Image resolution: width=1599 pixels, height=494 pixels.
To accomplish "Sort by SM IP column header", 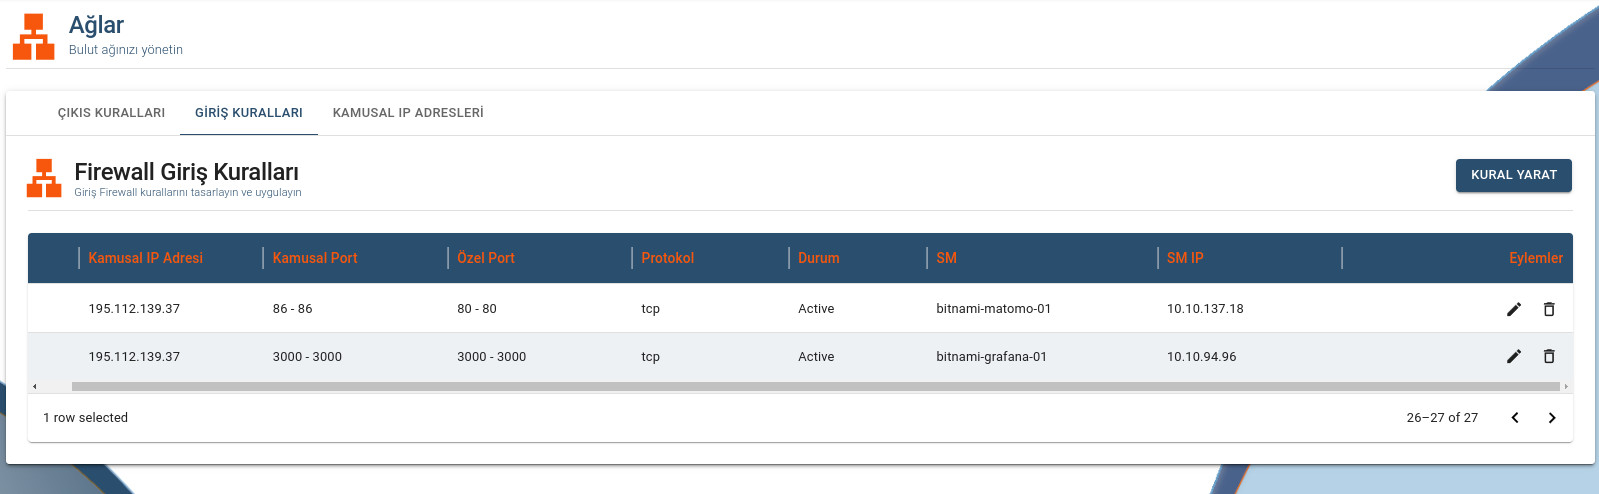I will pos(1185,258).
